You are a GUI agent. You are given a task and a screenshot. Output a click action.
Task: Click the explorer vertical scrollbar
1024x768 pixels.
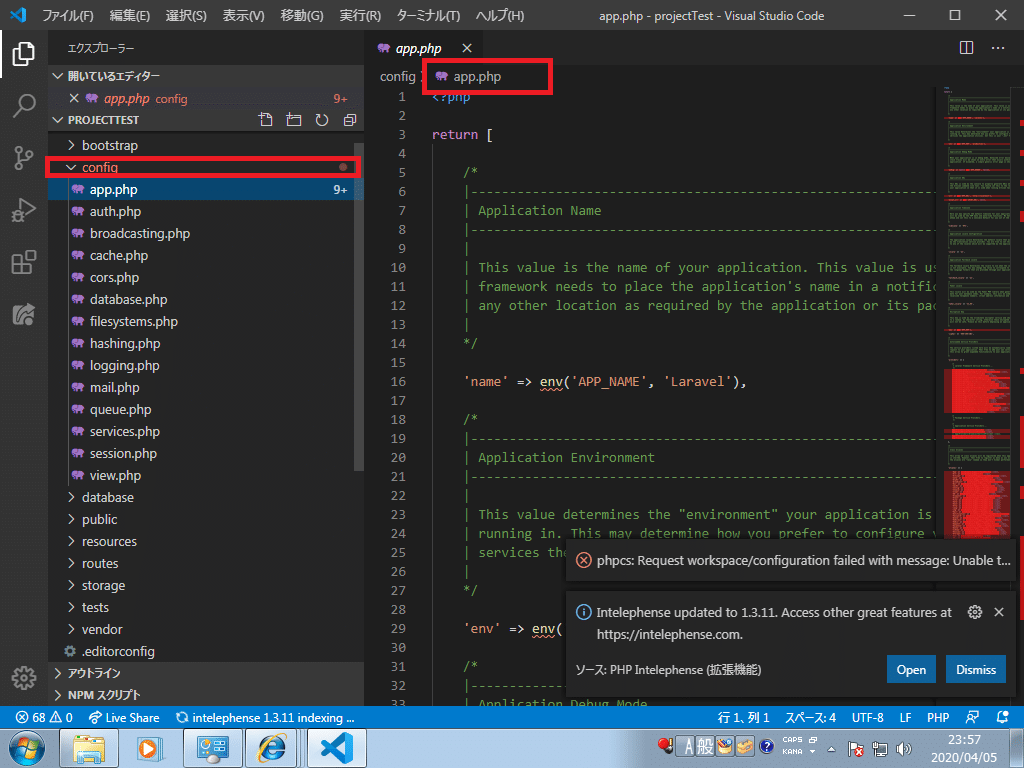pos(359,307)
